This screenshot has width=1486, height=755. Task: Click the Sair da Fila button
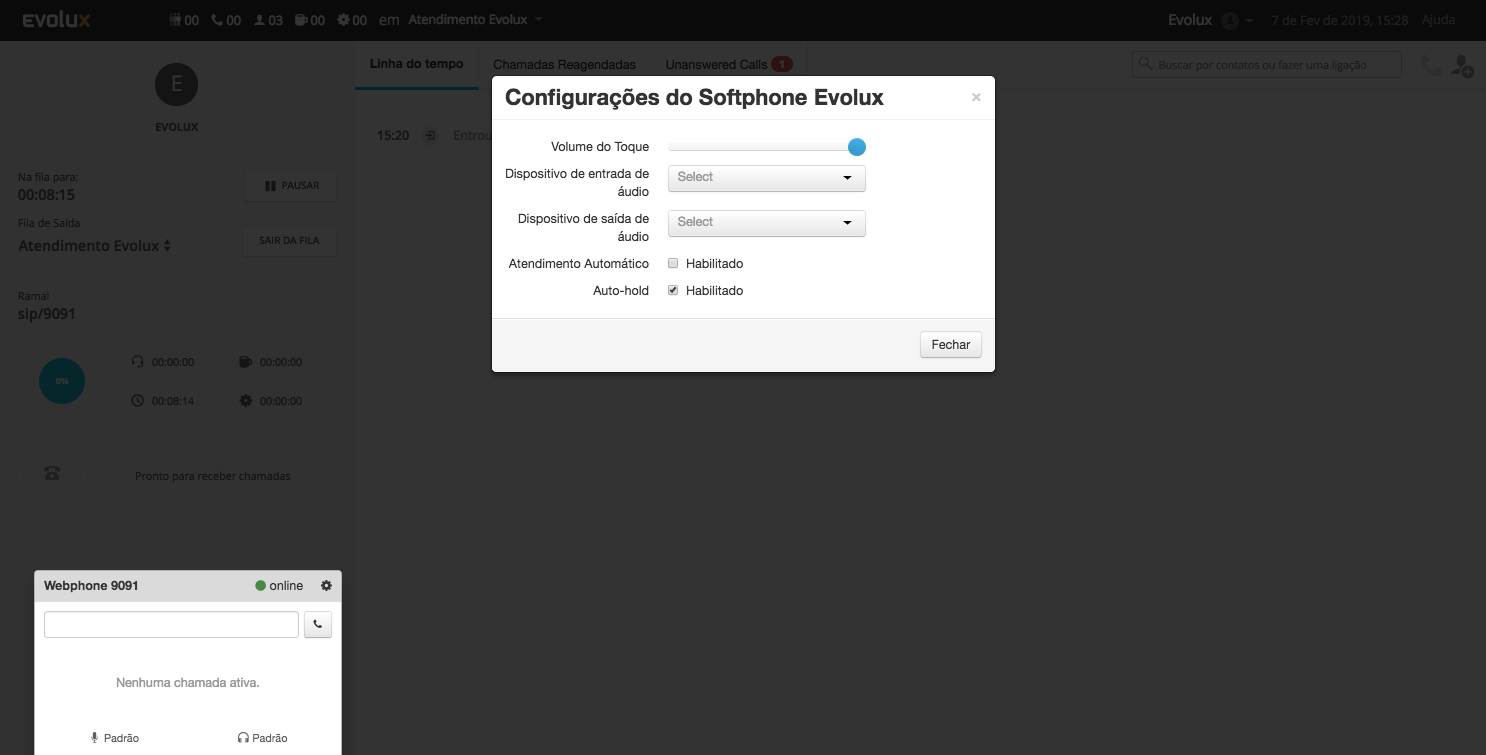pyautogui.click(x=290, y=241)
